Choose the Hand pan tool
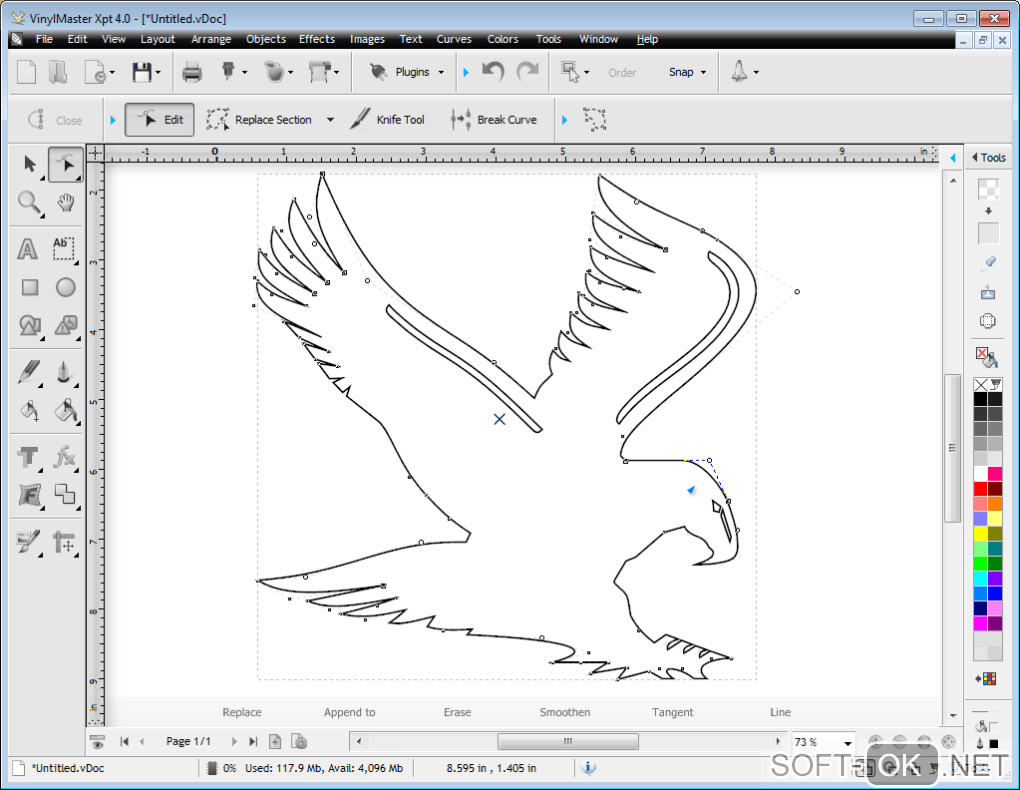Image resolution: width=1020 pixels, height=790 pixels. [65, 203]
